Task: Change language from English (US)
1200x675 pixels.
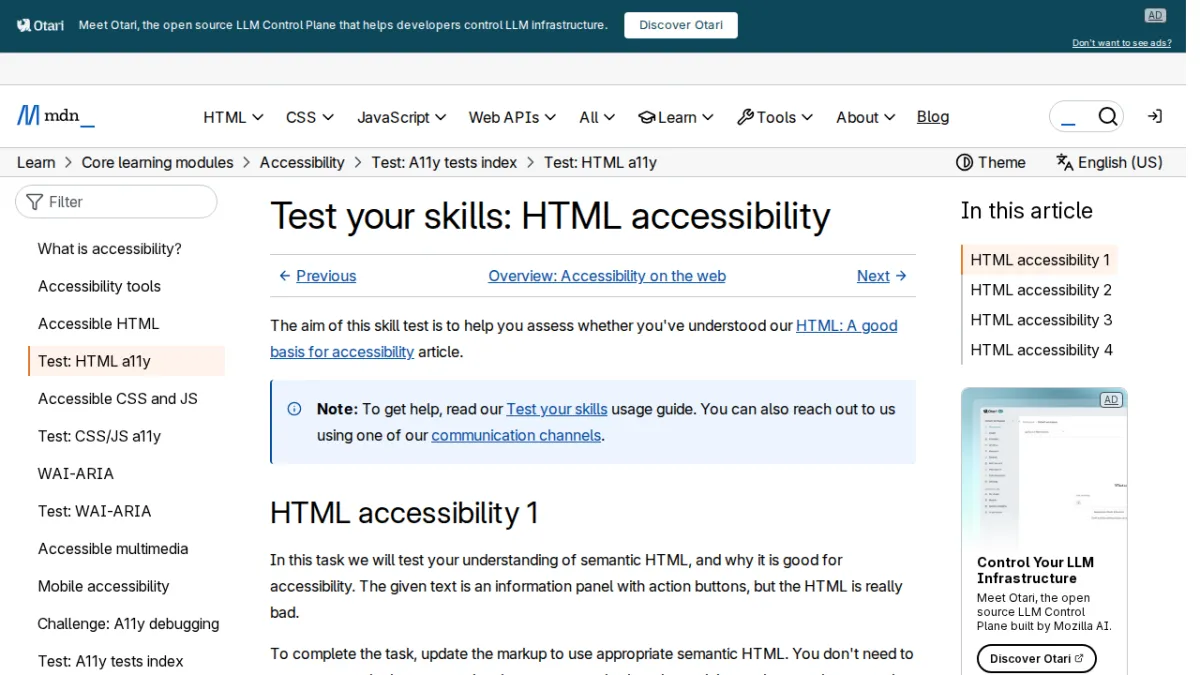Action: point(1110,162)
